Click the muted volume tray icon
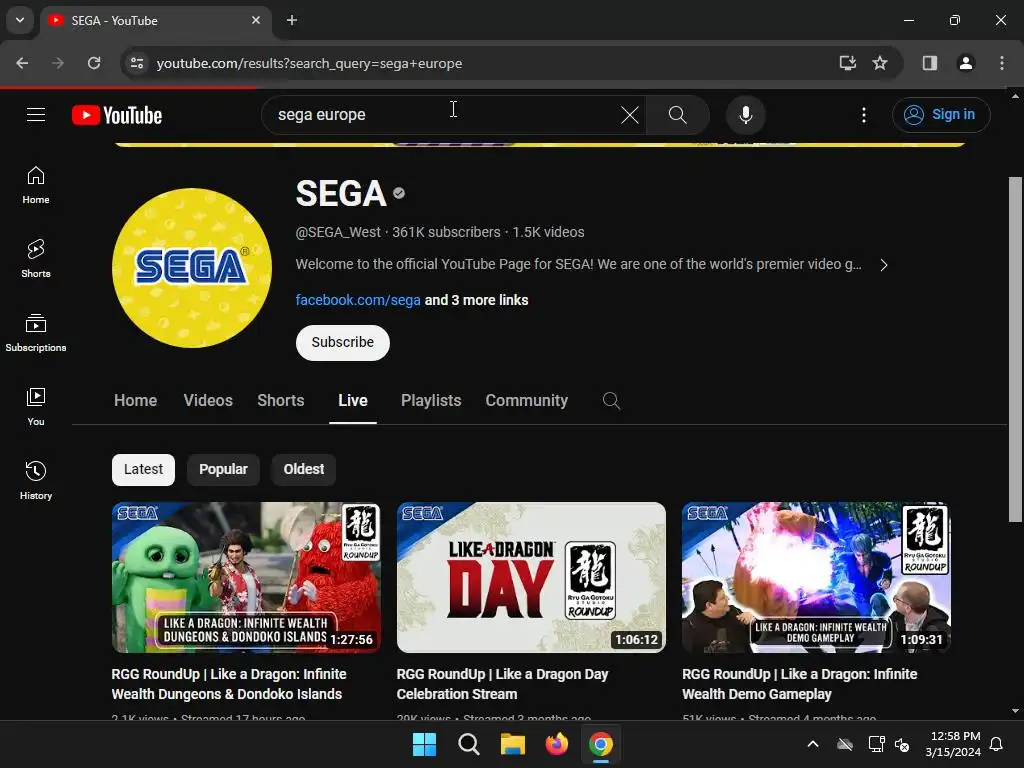The width and height of the screenshot is (1024, 768). pos(902,744)
